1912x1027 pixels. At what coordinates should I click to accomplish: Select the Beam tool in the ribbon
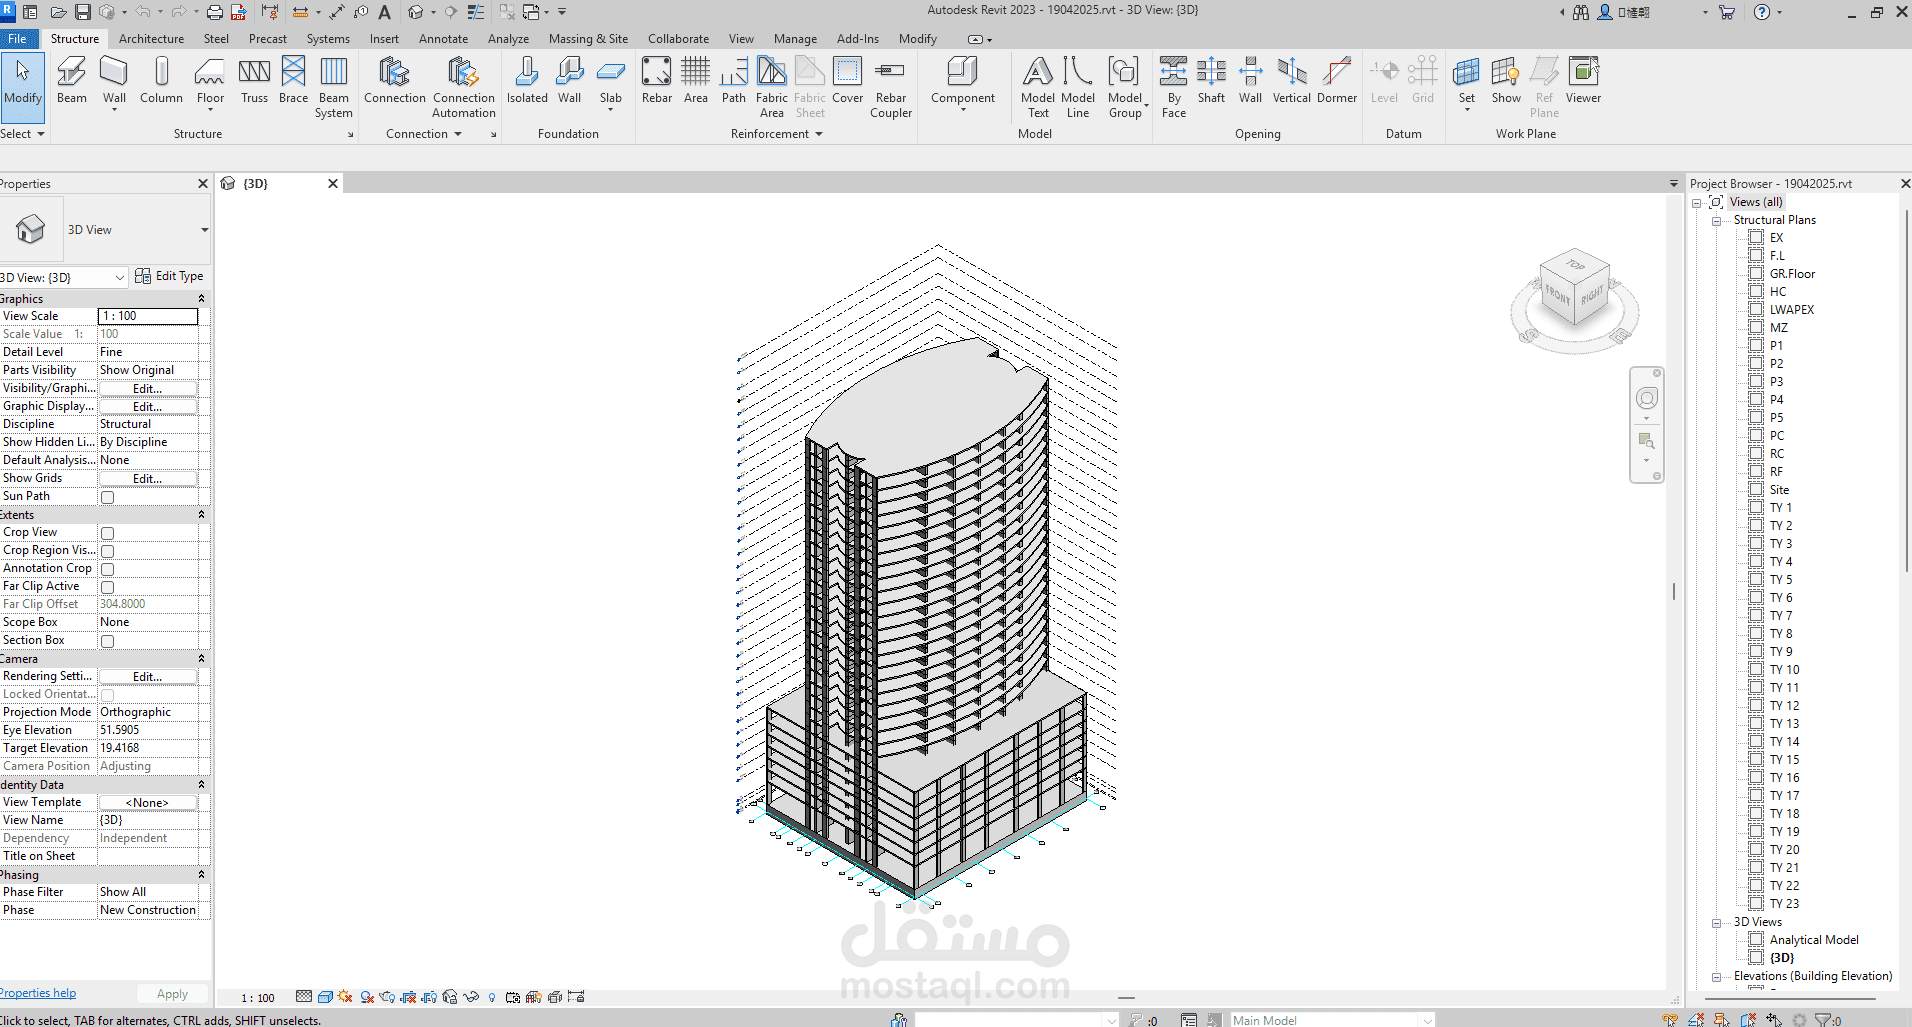[x=71, y=80]
